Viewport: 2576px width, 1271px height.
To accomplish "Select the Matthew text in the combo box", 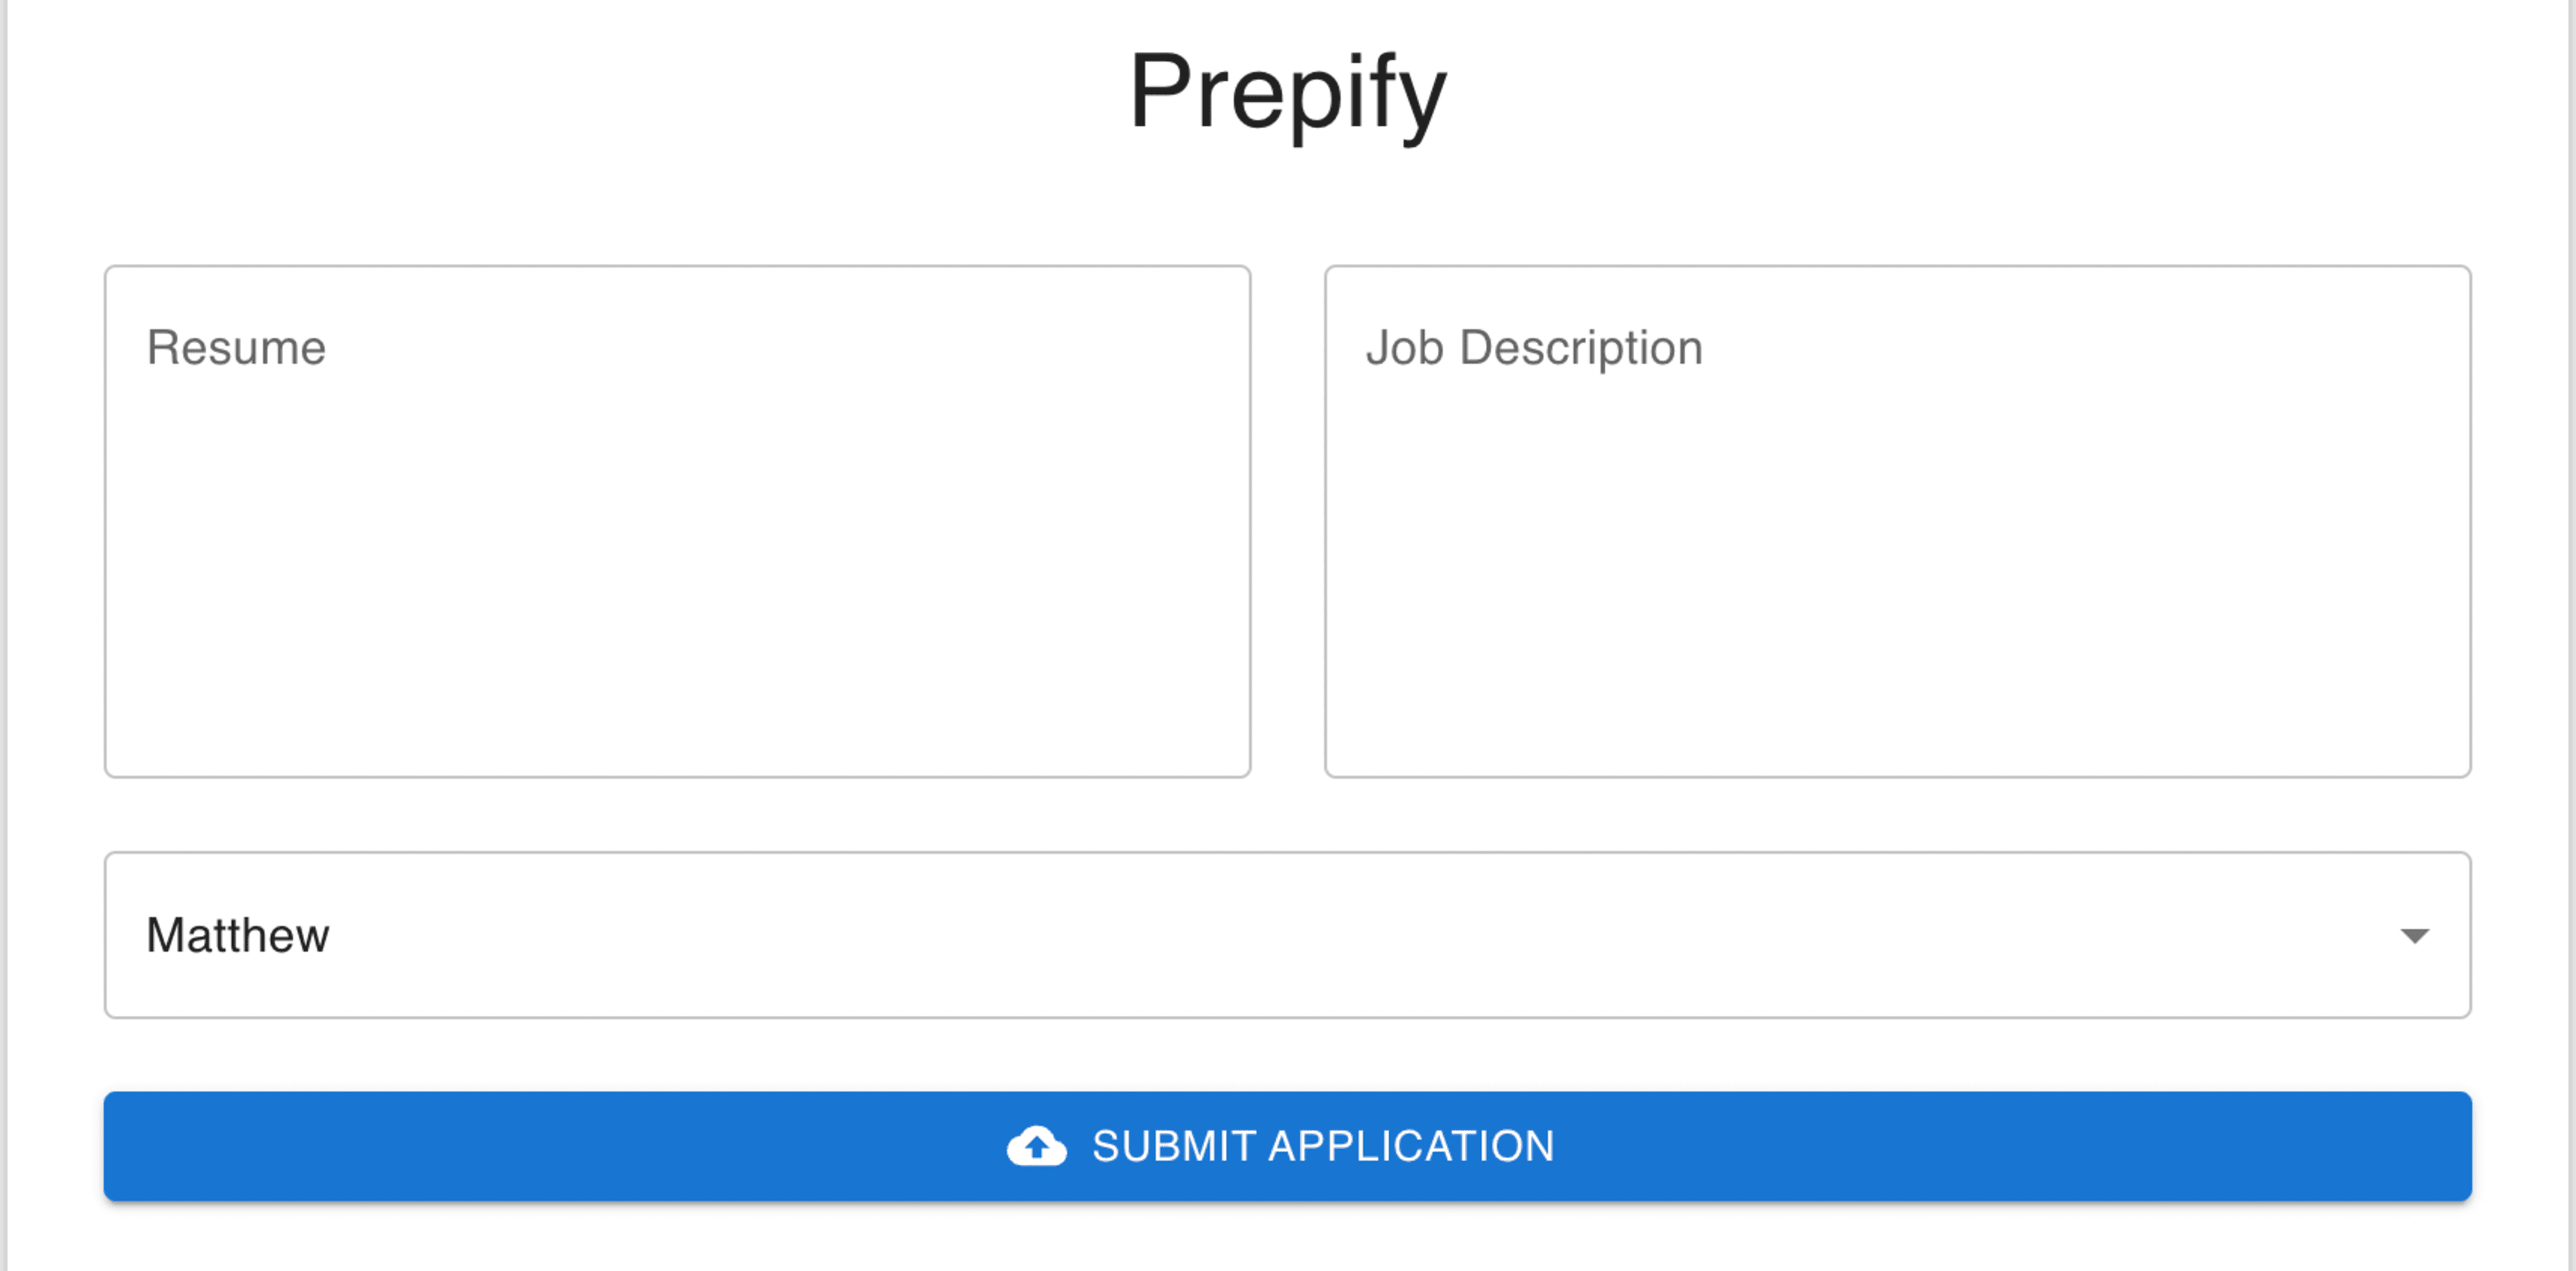I will (x=237, y=936).
